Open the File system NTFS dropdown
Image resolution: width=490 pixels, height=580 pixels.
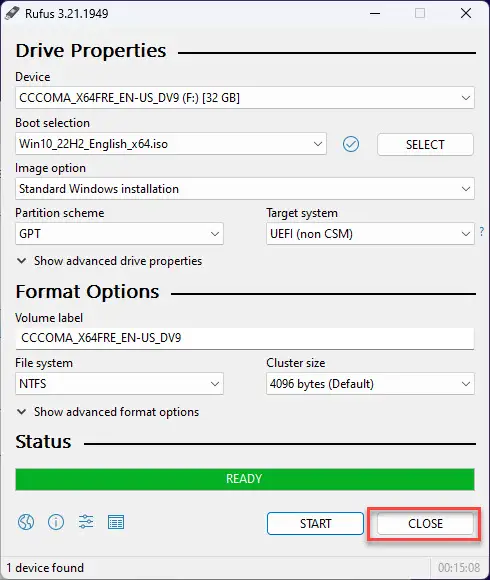pos(119,384)
